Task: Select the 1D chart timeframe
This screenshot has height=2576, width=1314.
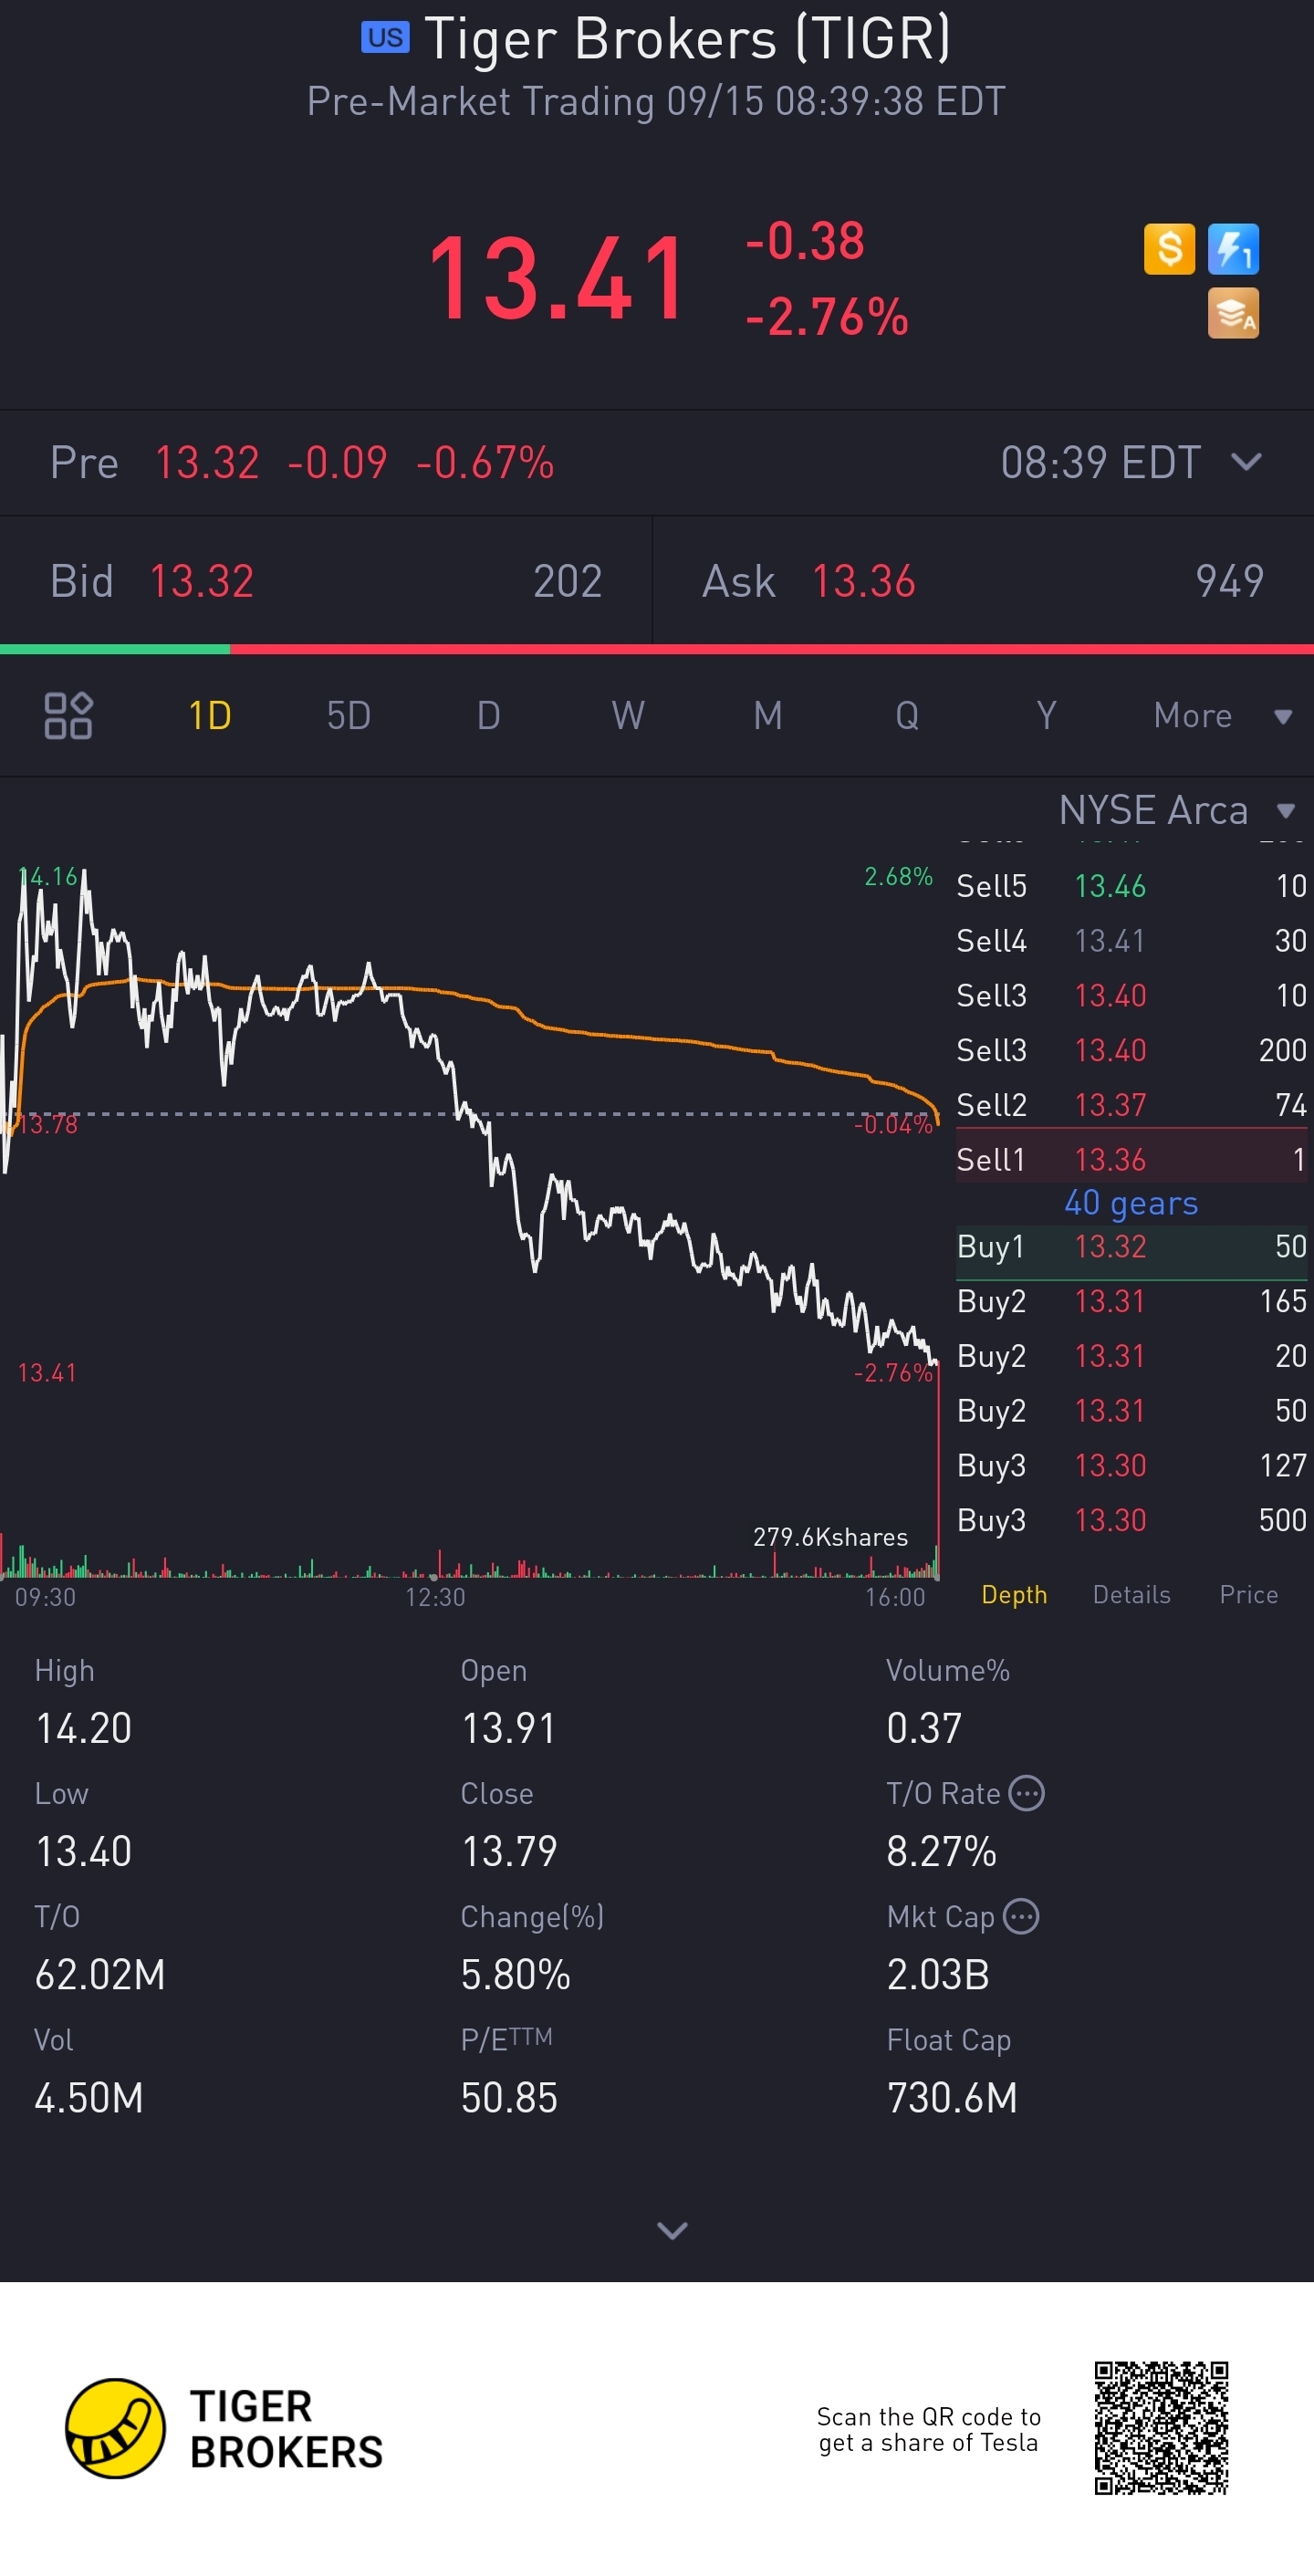Action: point(210,715)
